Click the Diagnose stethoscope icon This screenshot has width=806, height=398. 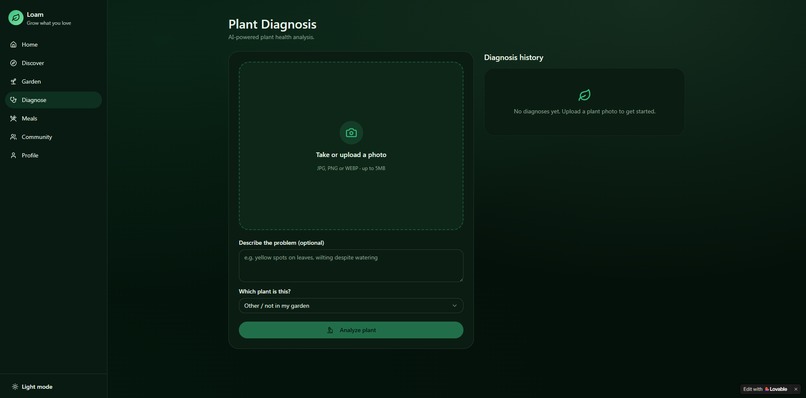click(13, 100)
